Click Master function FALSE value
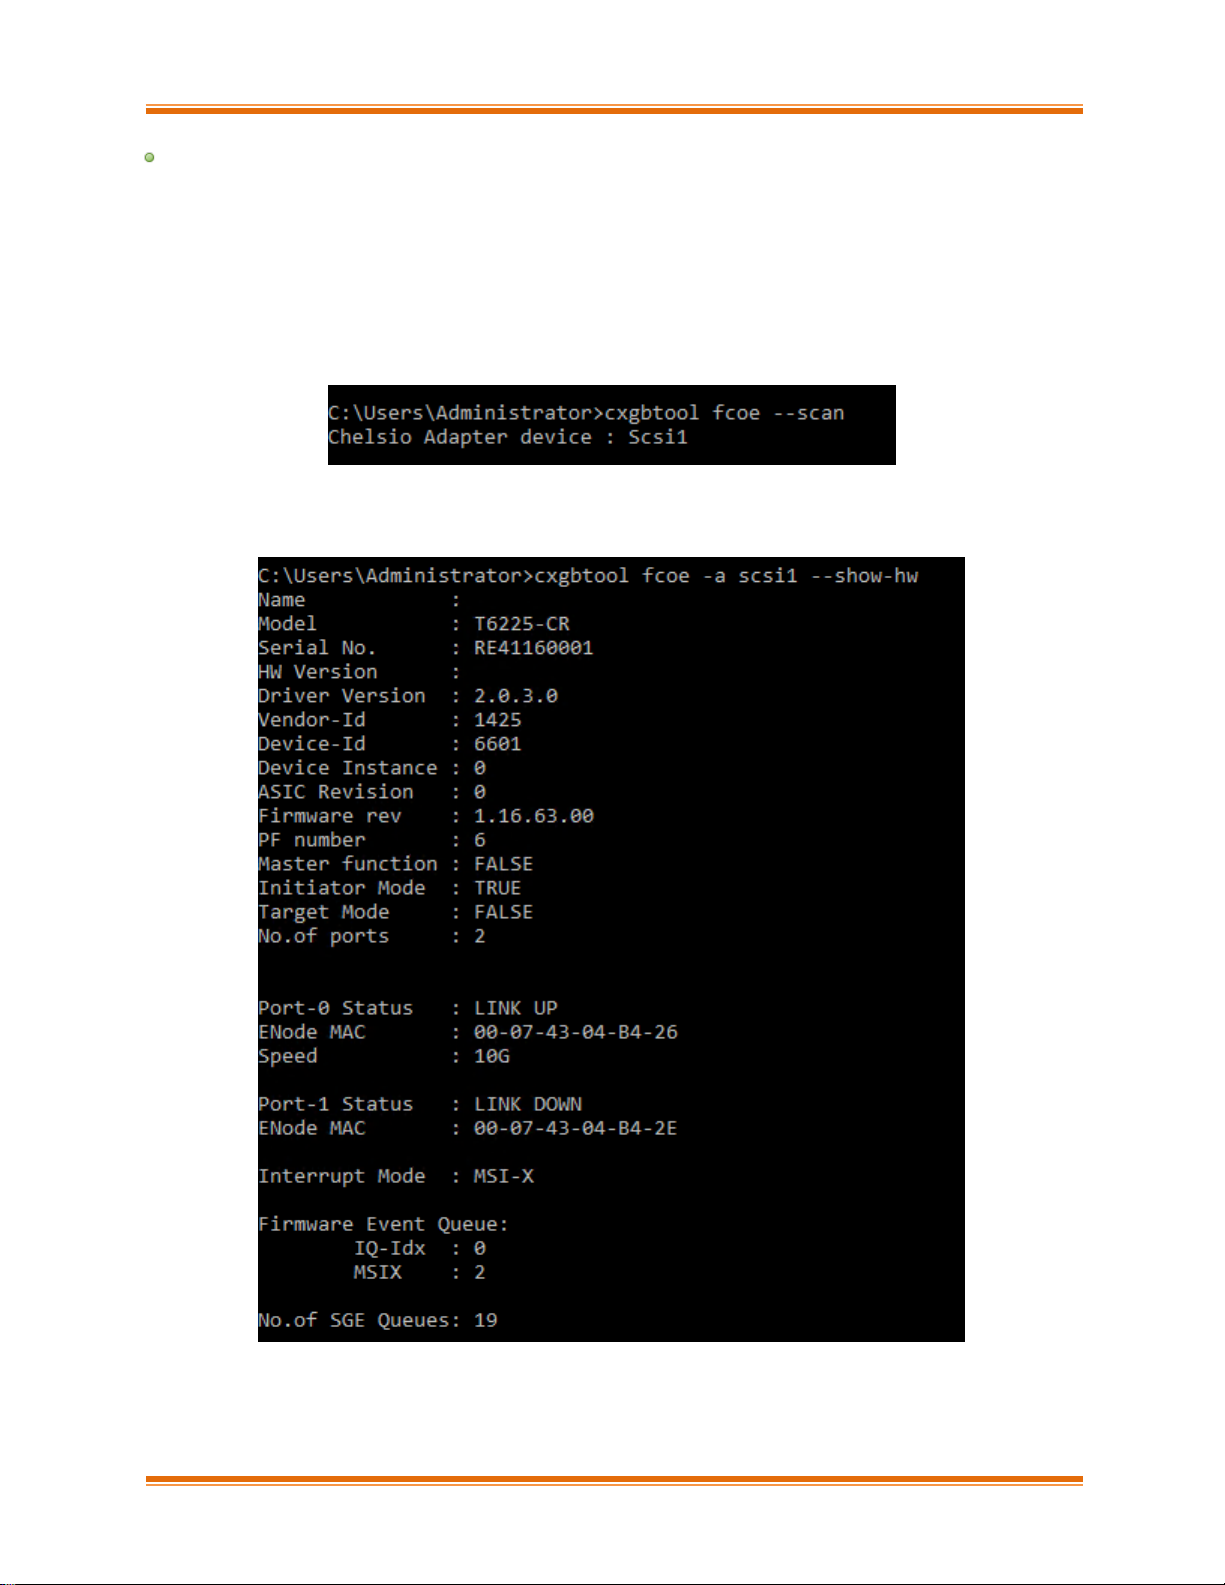This screenshot has width=1225, height=1585. tap(504, 864)
